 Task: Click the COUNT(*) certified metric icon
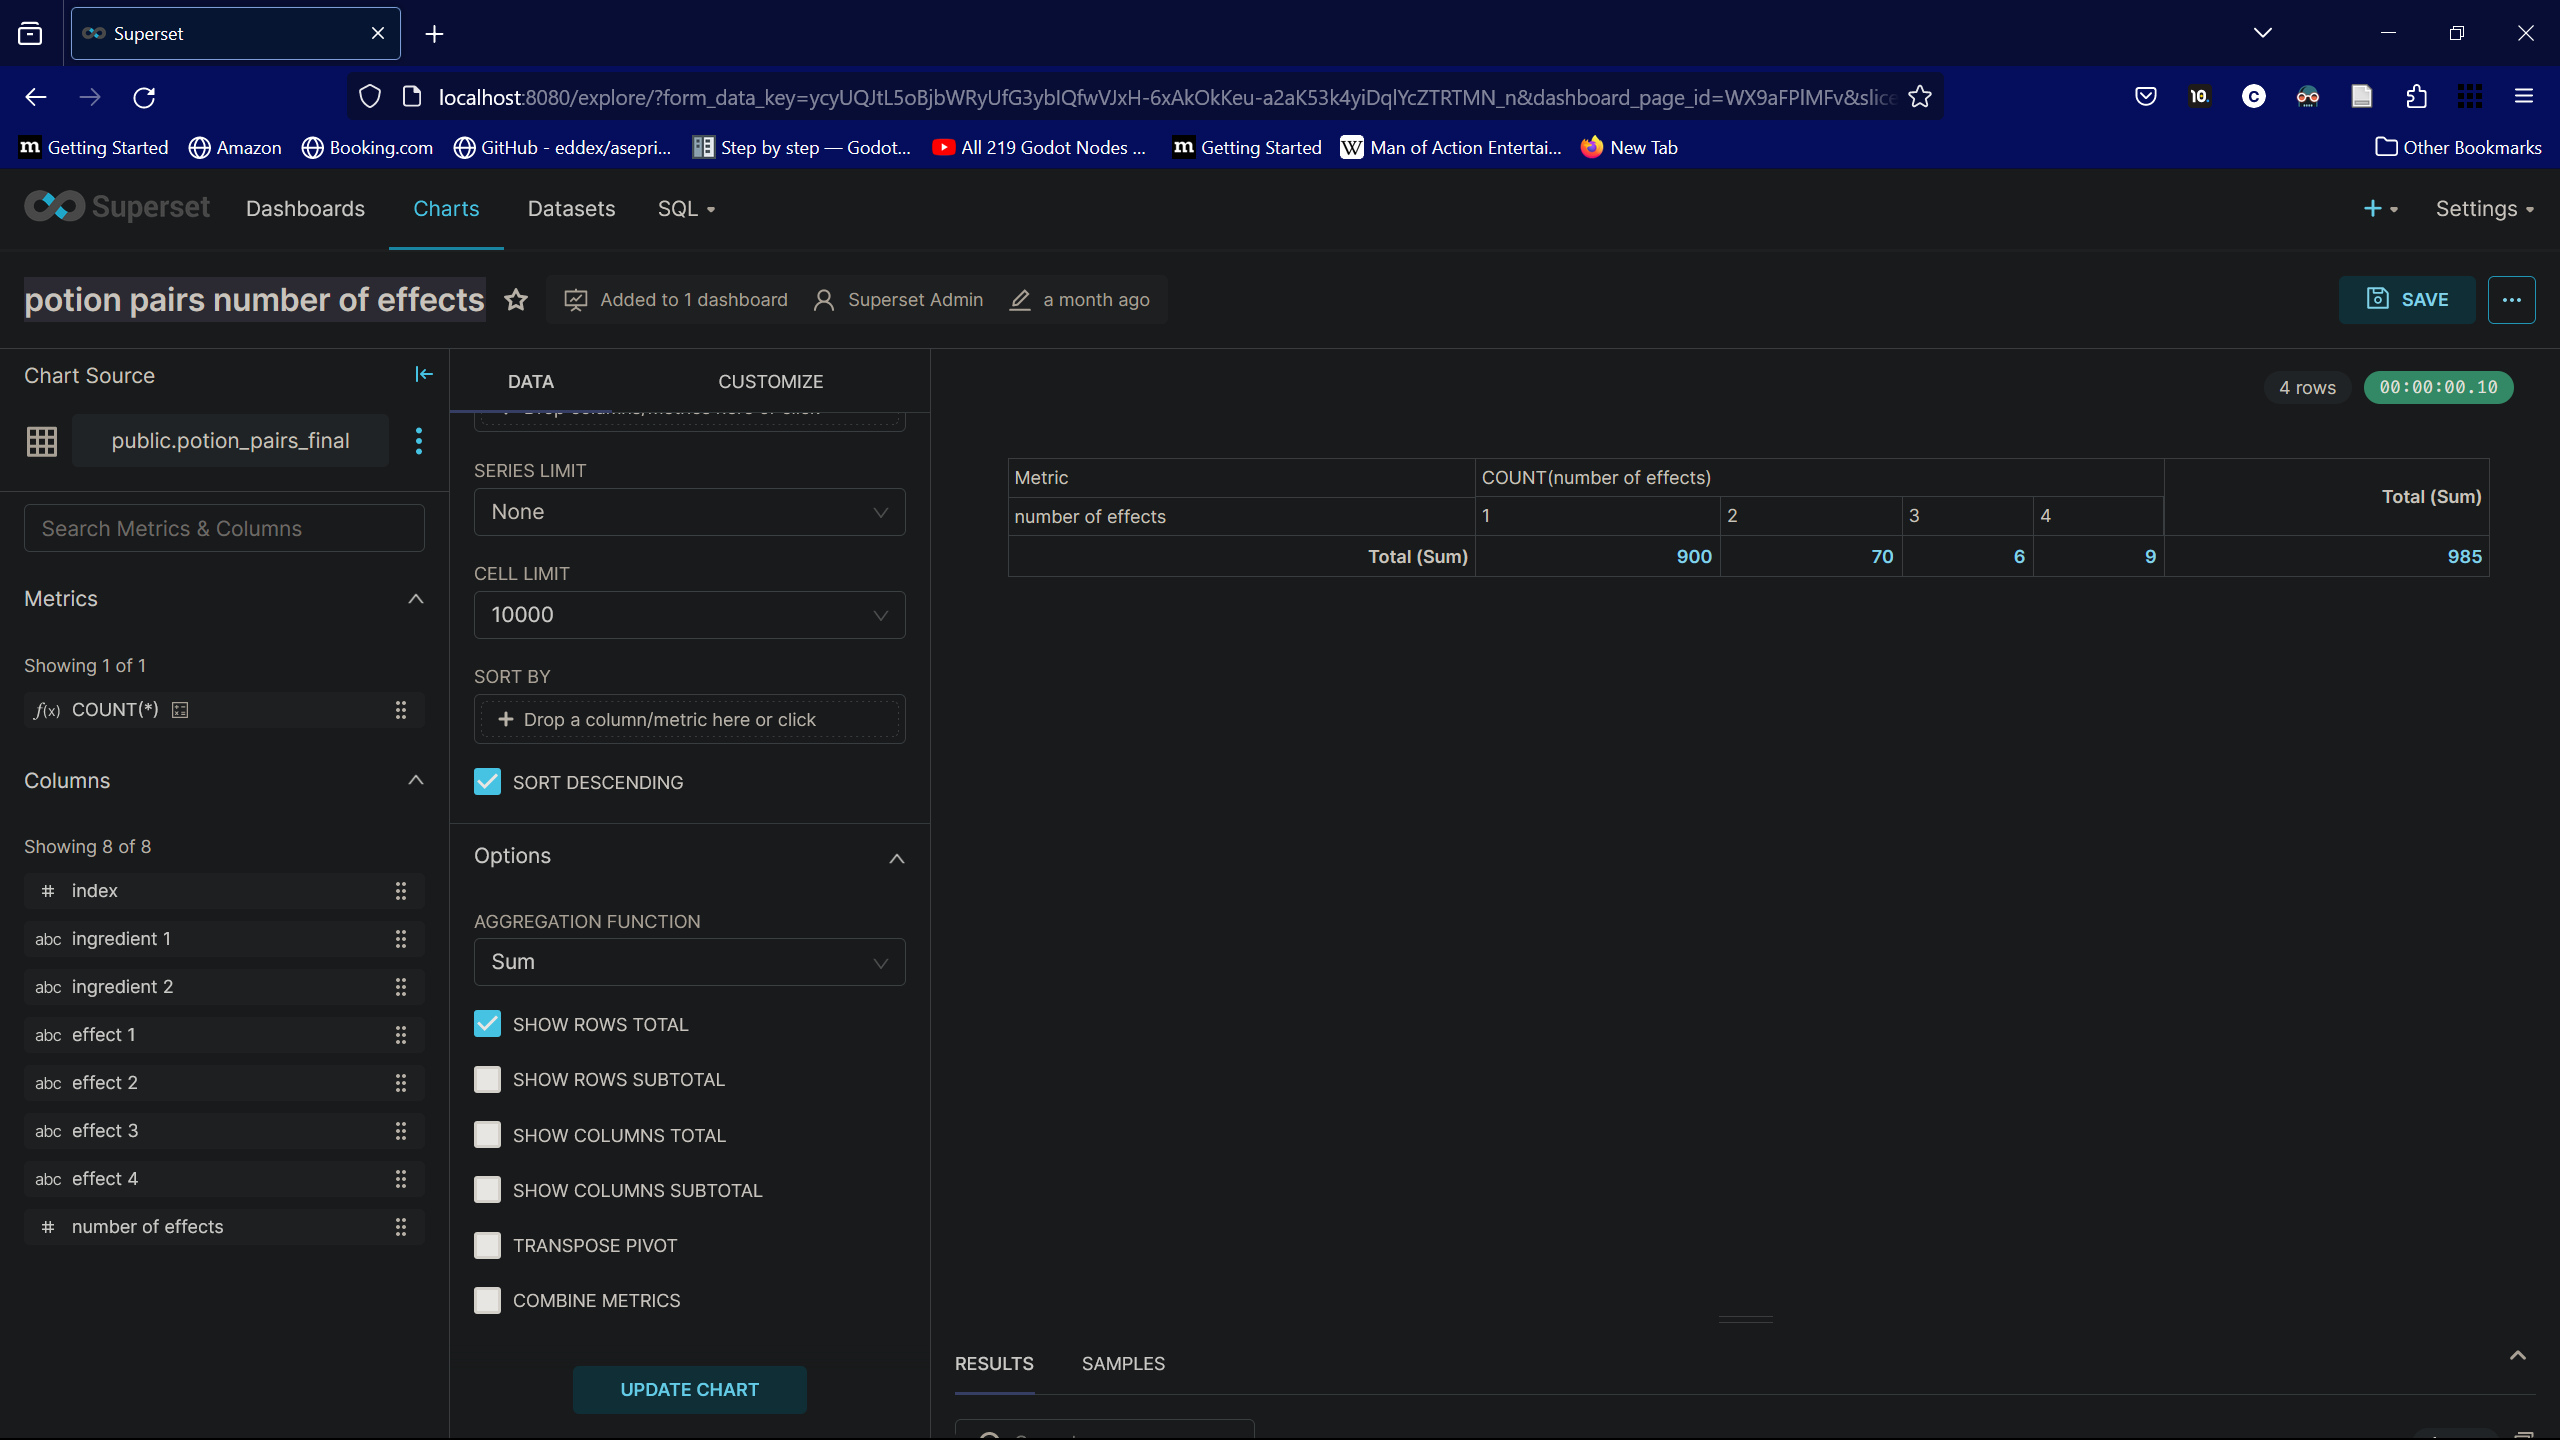click(180, 710)
